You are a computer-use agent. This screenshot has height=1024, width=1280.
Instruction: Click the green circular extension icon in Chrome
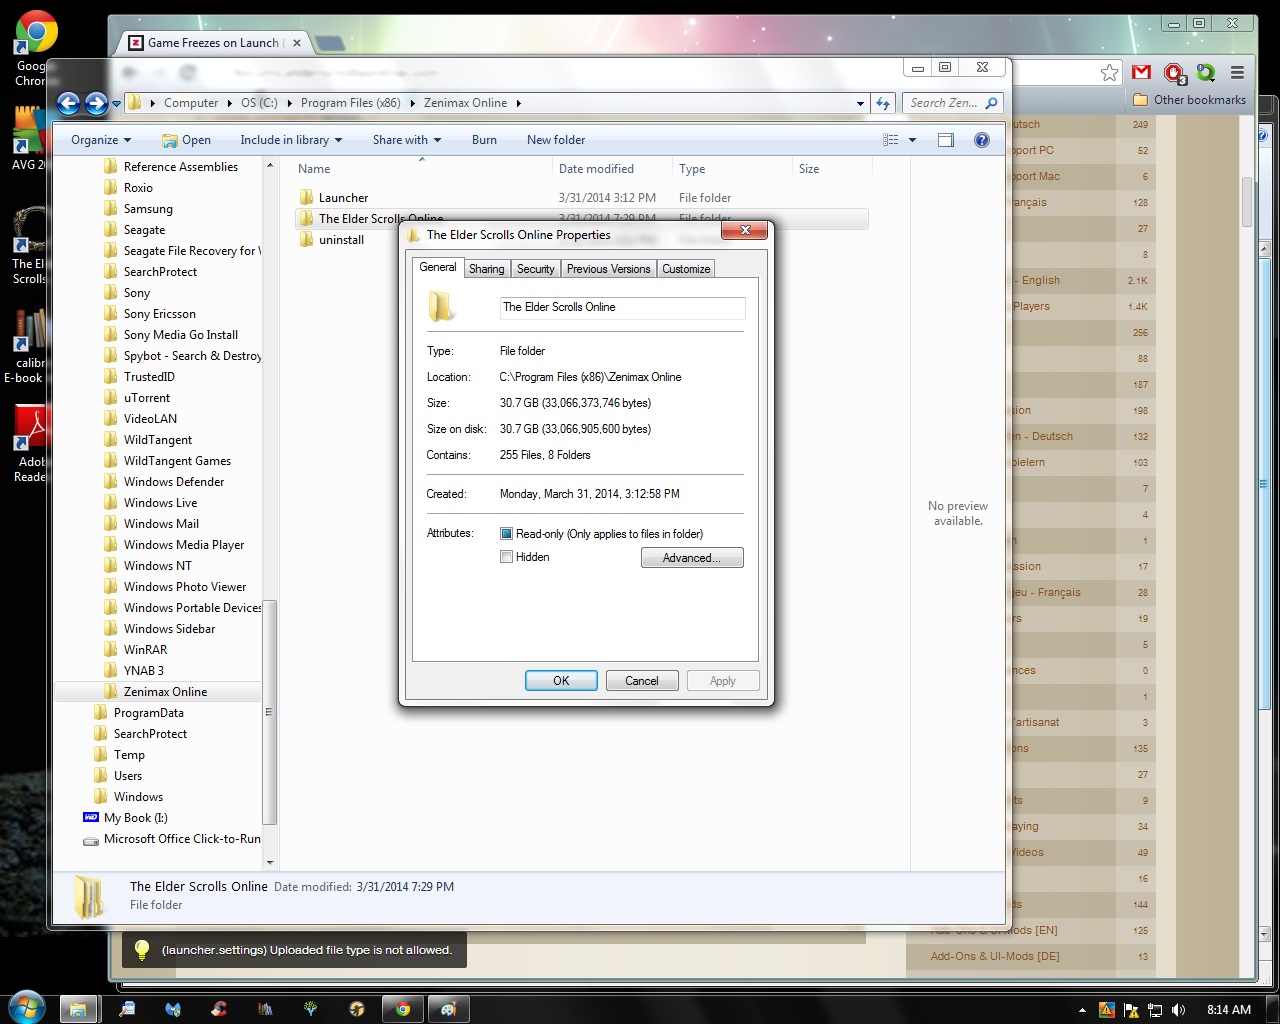pos(1206,73)
